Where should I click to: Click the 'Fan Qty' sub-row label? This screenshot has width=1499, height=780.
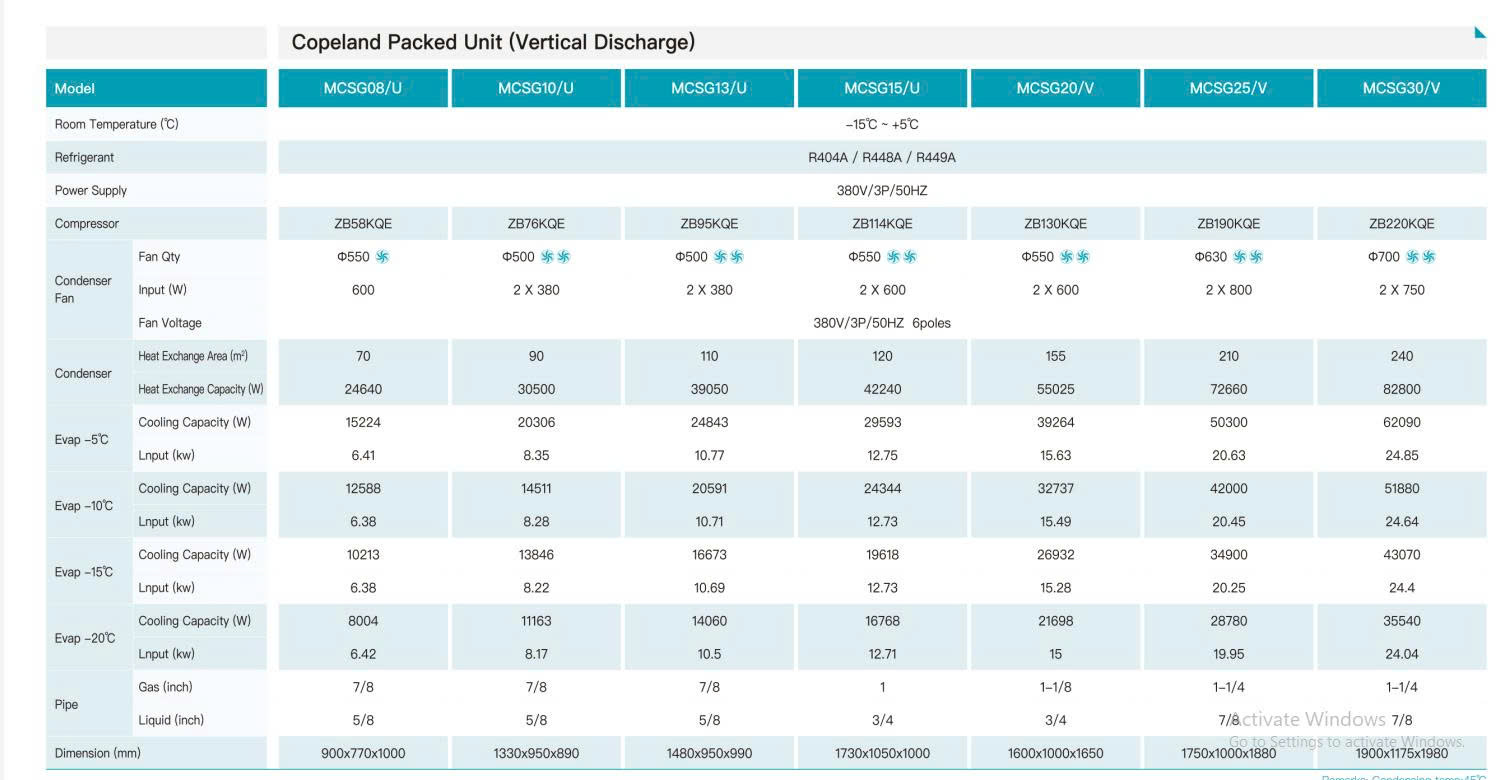(x=160, y=257)
